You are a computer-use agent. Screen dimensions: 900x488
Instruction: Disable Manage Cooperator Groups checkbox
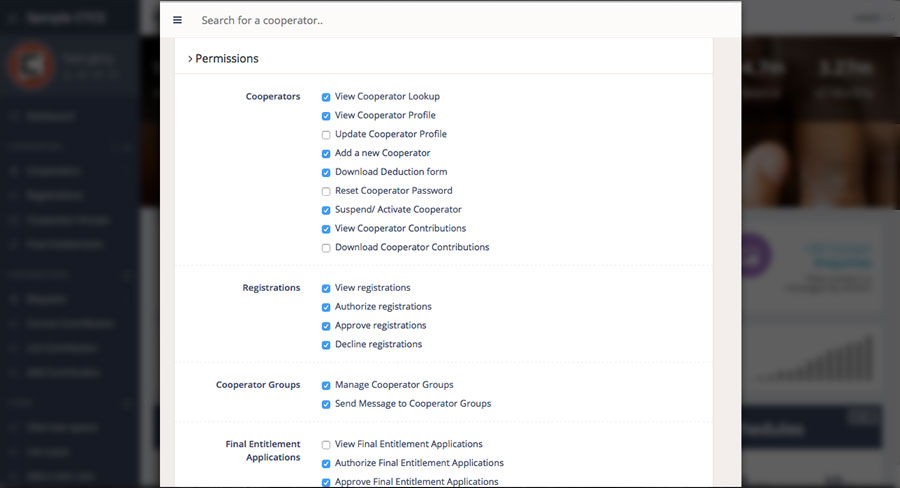326,385
